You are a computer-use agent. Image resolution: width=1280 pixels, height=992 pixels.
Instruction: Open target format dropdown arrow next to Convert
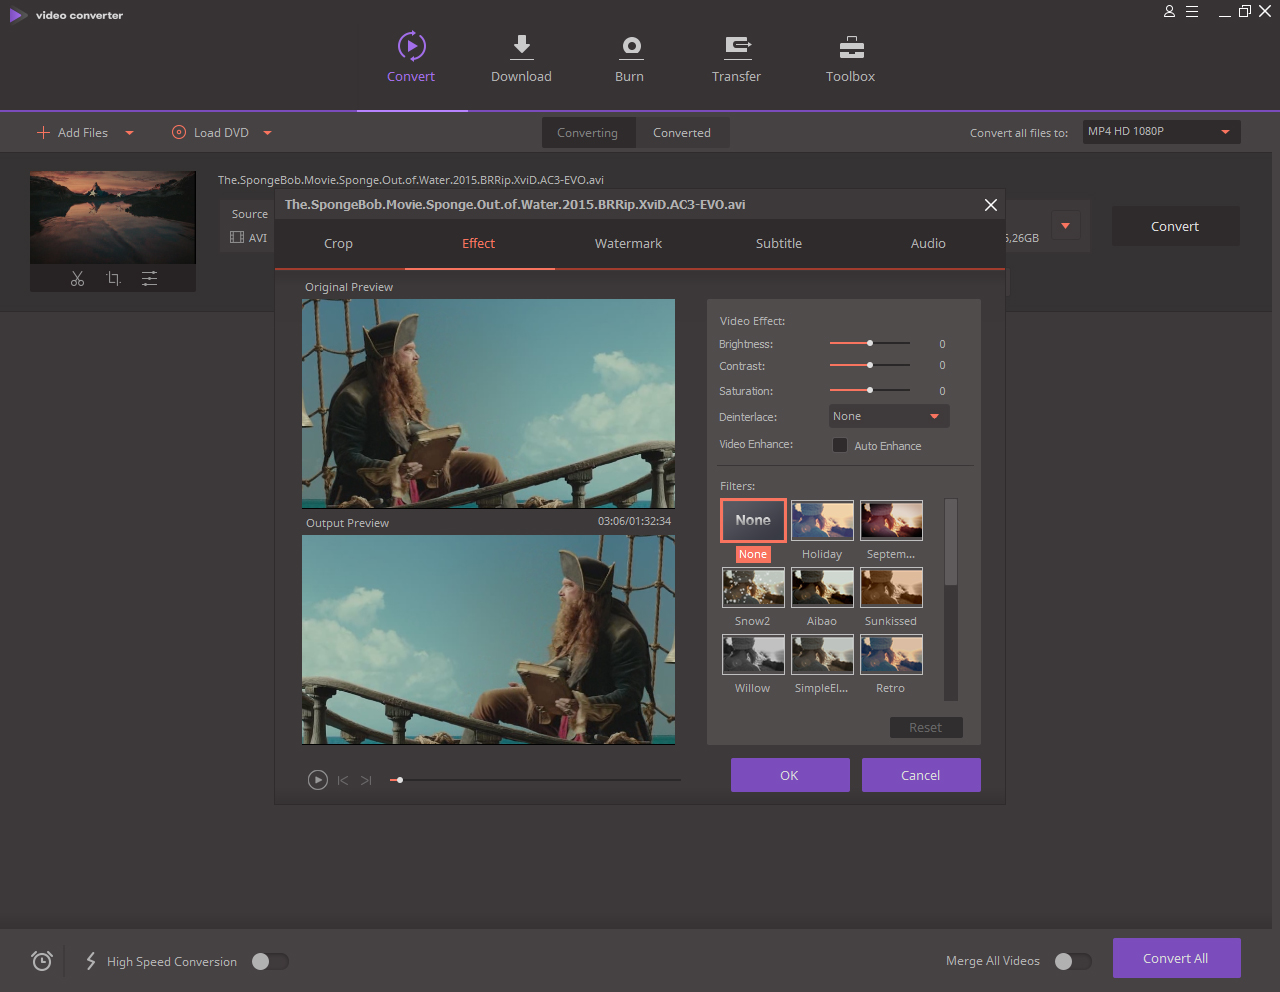click(1065, 226)
